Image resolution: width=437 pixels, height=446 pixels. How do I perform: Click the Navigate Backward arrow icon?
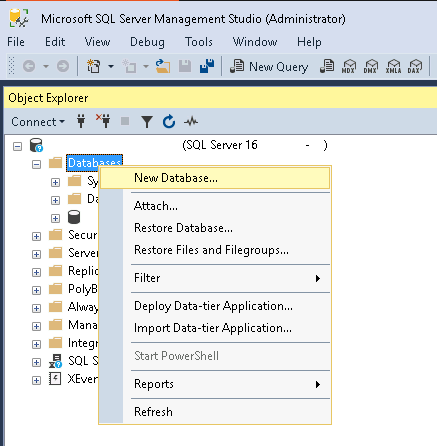29,66
